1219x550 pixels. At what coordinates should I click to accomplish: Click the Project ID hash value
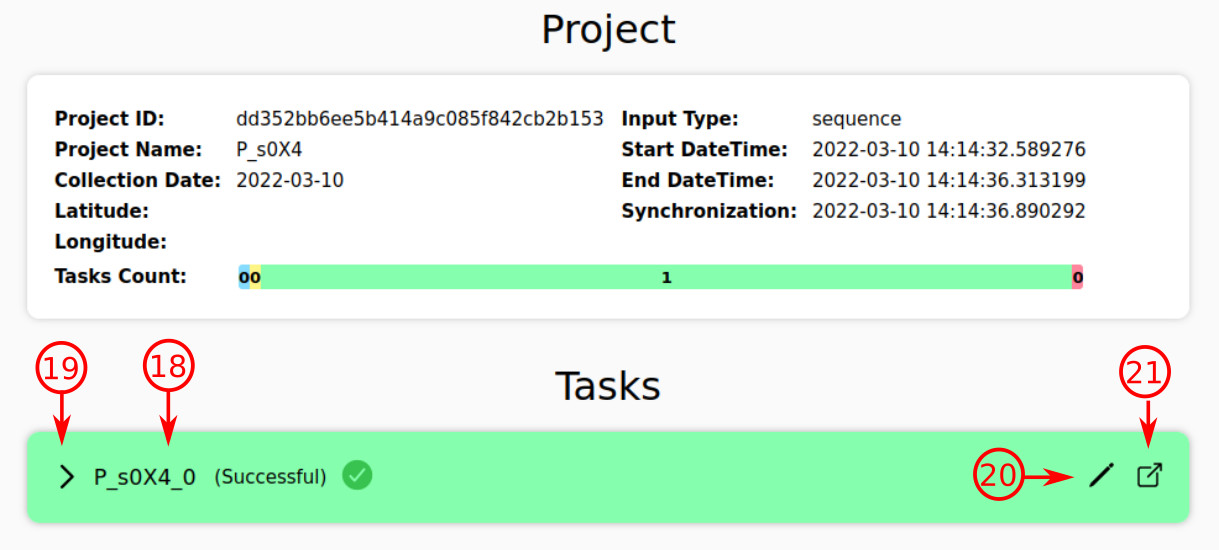point(420,119)
